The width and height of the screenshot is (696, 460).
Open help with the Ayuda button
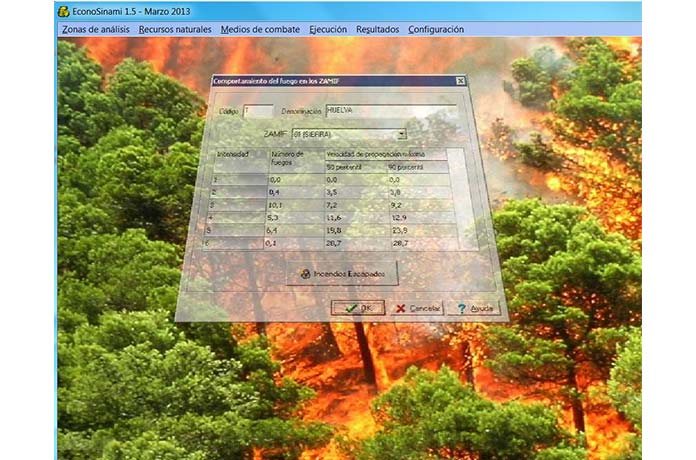(476, 309)
